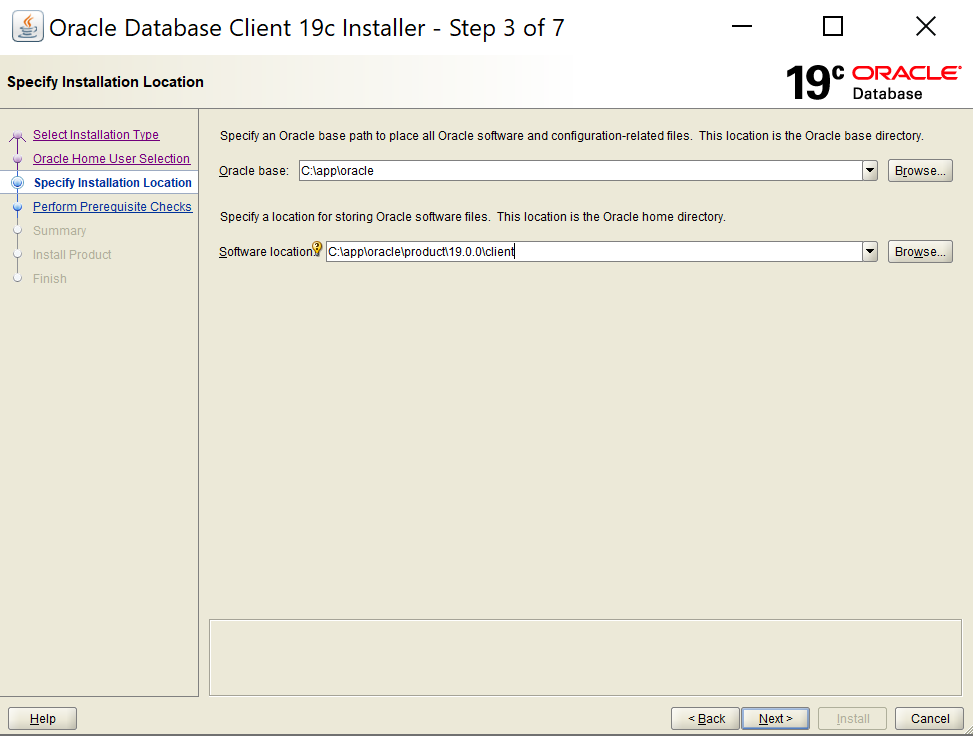Viewport: 973px width, 736px height.
Task: Click the Perform Prerequisite Checks step bullet
Action: point(17,207)
